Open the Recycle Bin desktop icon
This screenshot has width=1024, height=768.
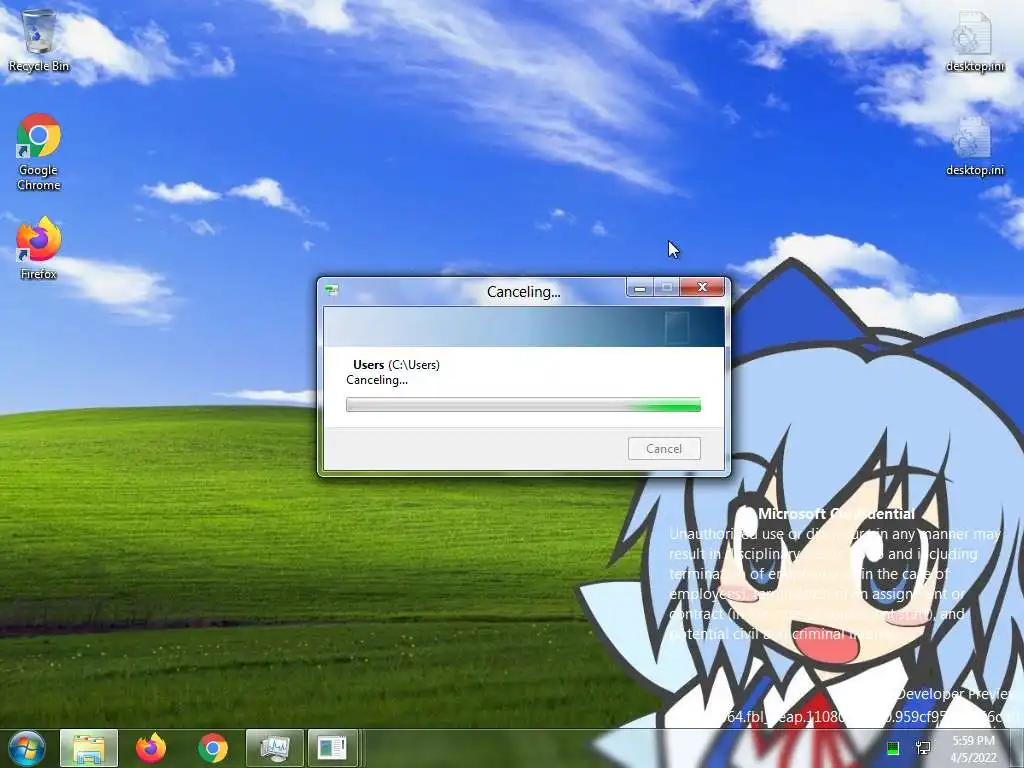(39, 40)
